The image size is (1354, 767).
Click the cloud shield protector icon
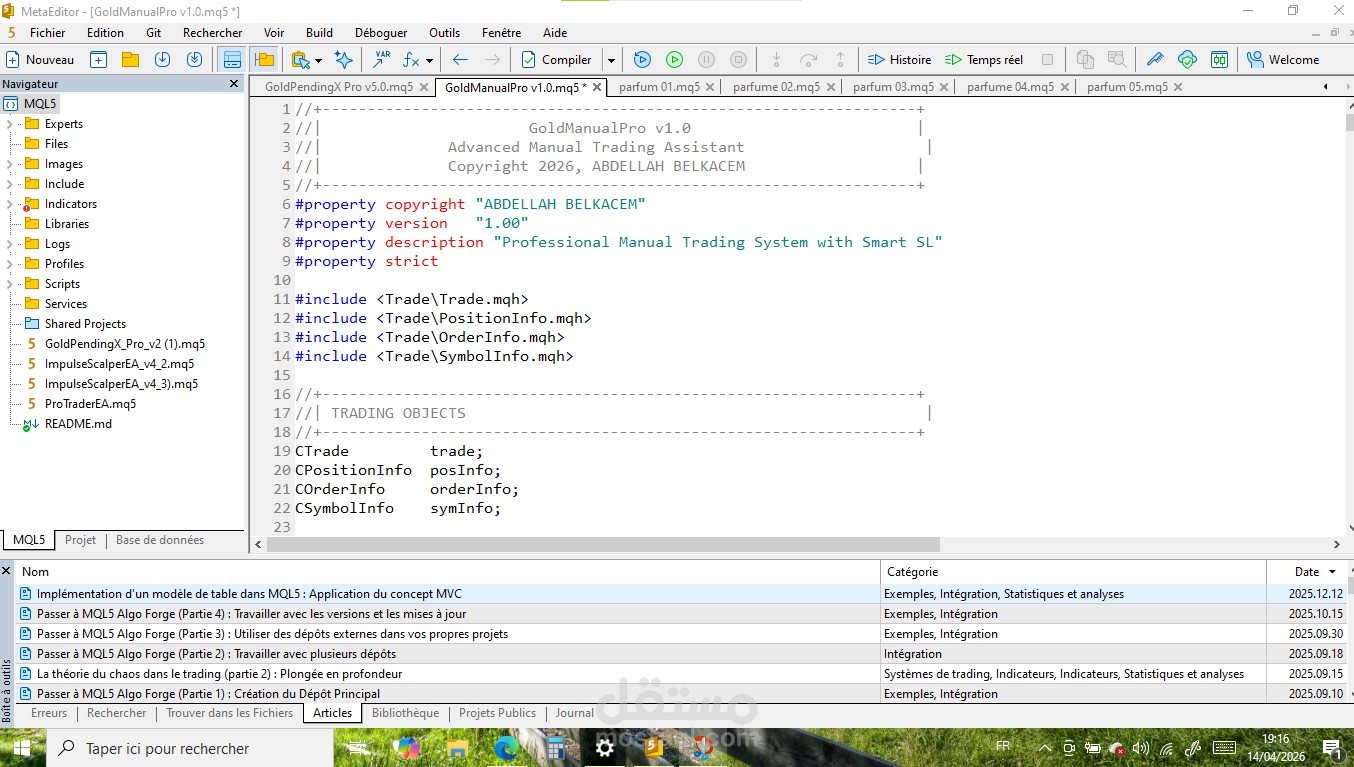point(1187,60)
